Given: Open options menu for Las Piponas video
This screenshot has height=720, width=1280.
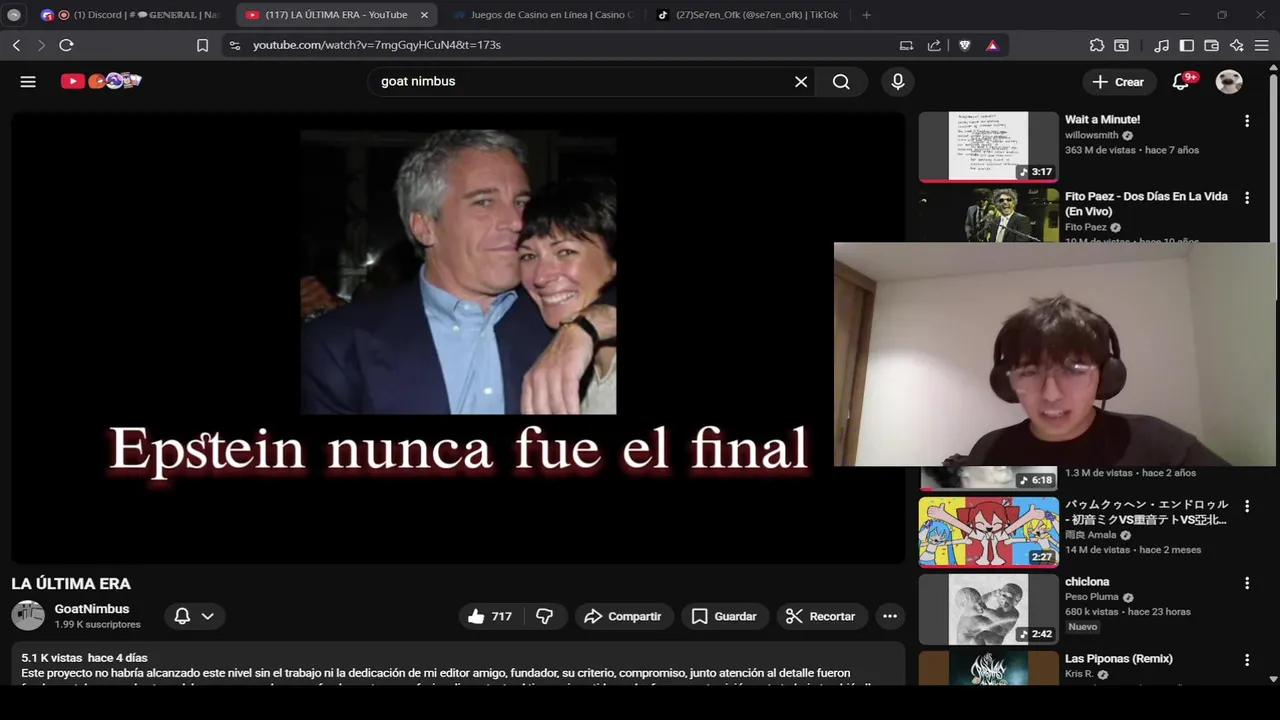Looking at the screenshot, I should 1246,660.
